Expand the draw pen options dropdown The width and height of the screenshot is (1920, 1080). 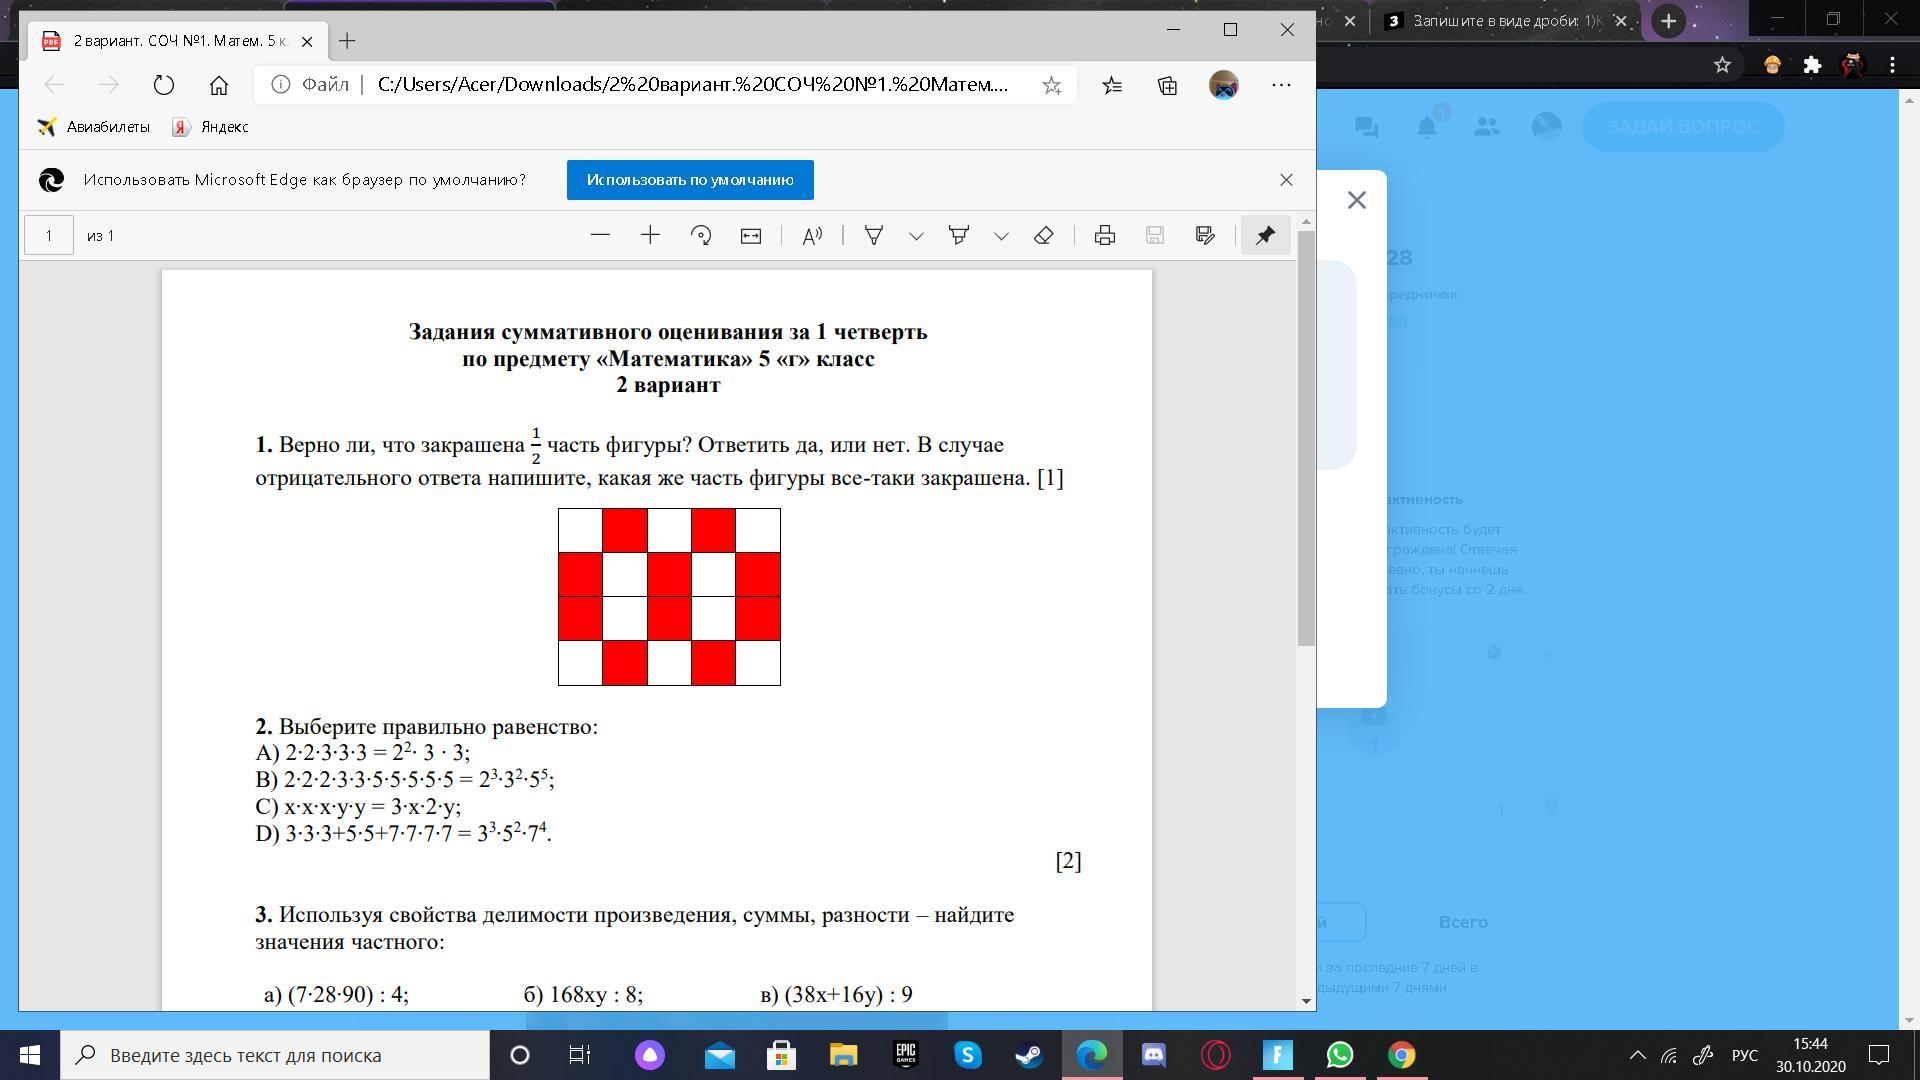click(916, 236)
